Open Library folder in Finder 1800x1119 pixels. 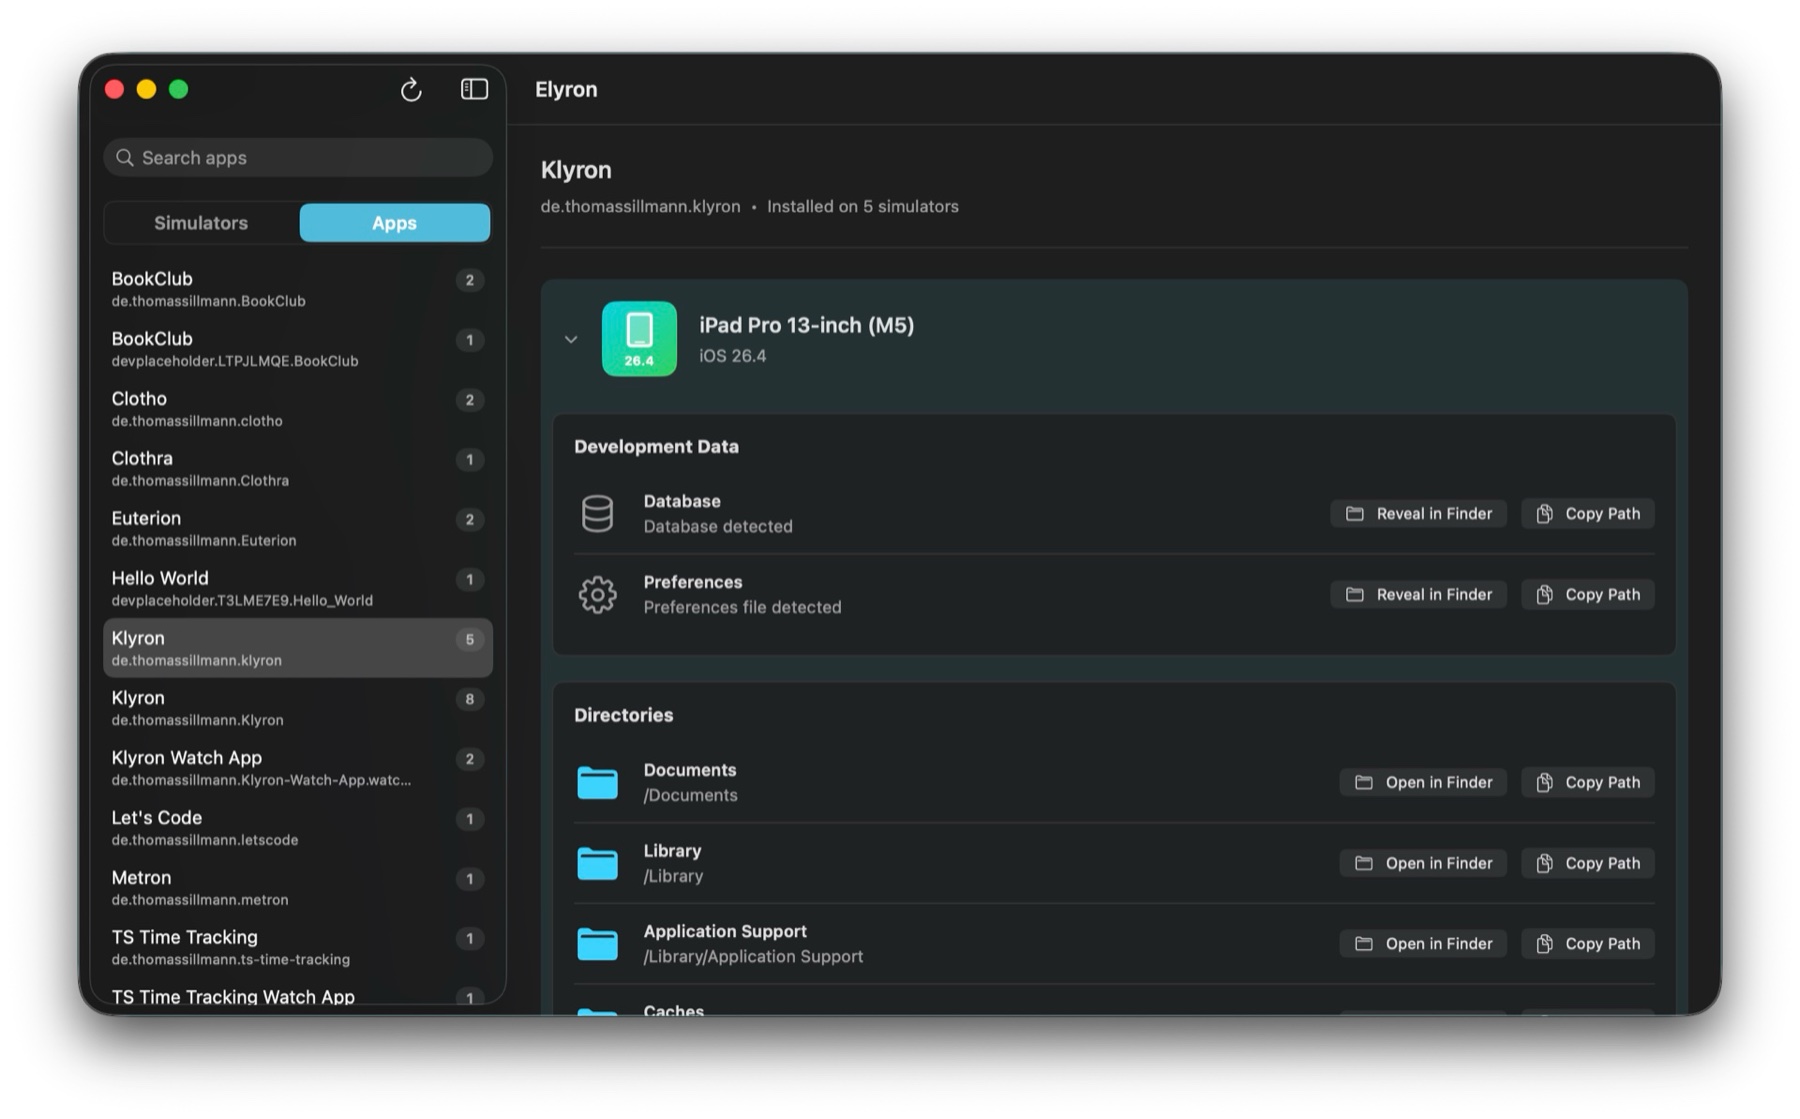click(x=1423, y=864)
